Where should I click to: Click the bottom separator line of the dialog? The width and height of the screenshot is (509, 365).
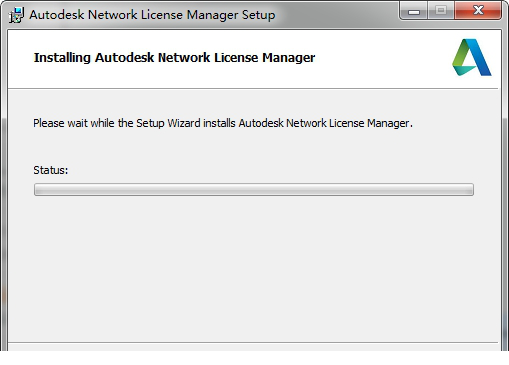pyautogui.click(x=253, y=342)
